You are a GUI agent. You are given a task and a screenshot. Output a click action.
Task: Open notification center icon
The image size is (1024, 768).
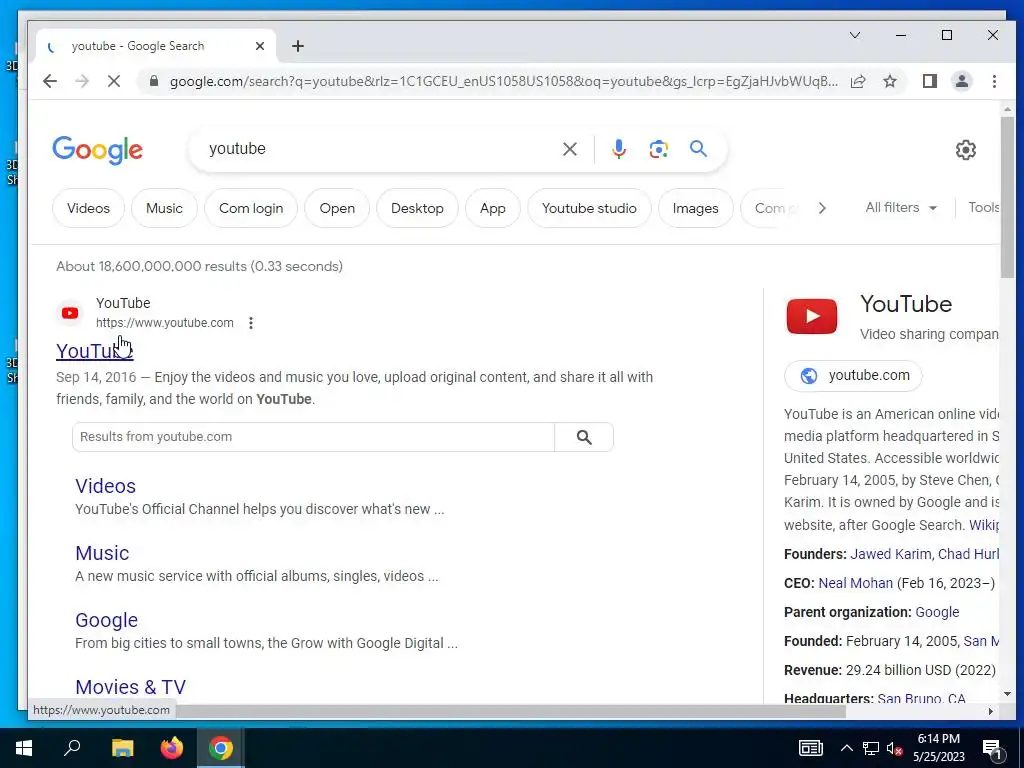point(992,748)
